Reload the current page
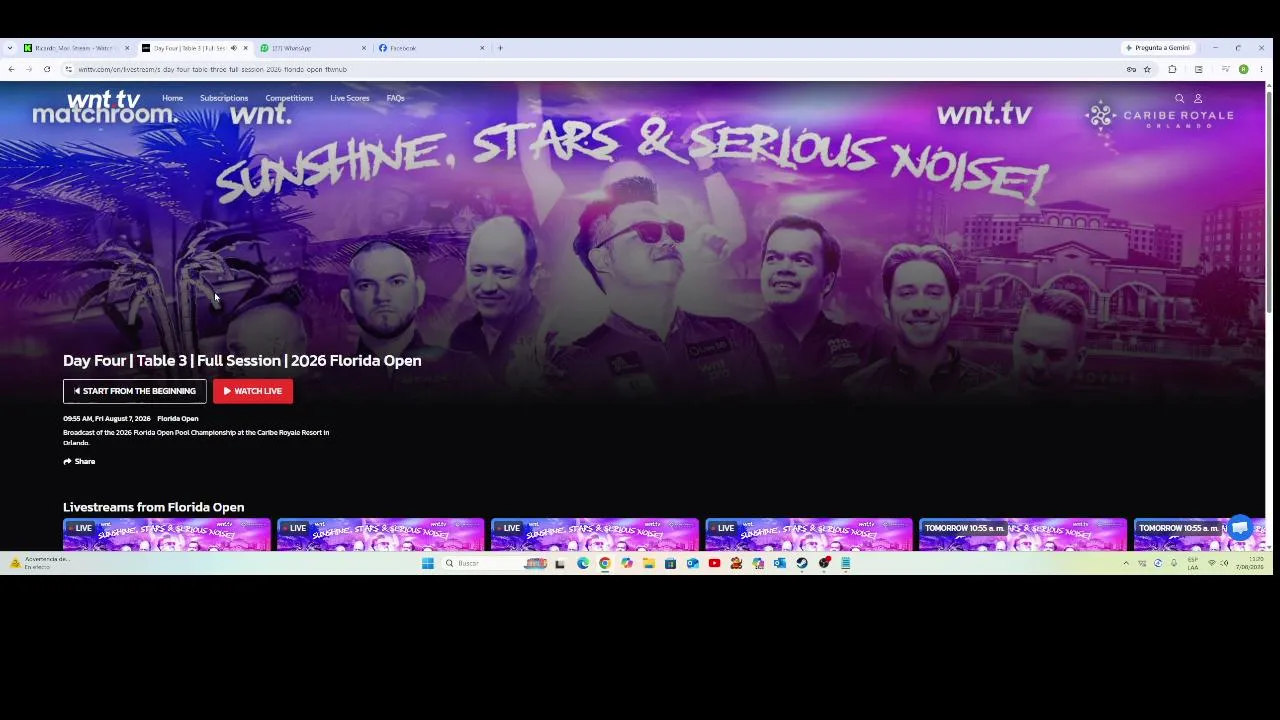Image resolution: width=1280 pixels, height=720 pixels. tap(46, 69)
